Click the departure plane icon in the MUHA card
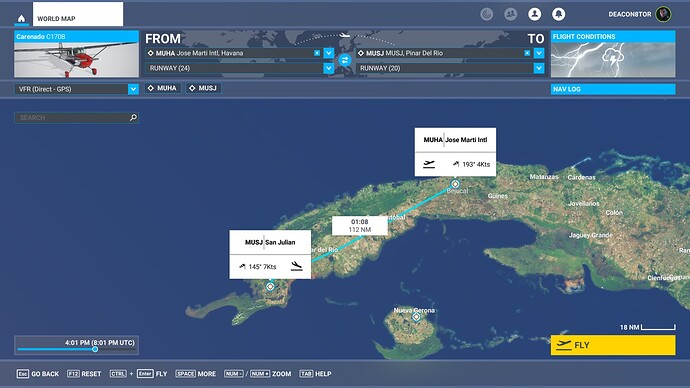Image resolution: width=690 pixels, height=388 pixels. pyautogui.click(x=429, y=164)
